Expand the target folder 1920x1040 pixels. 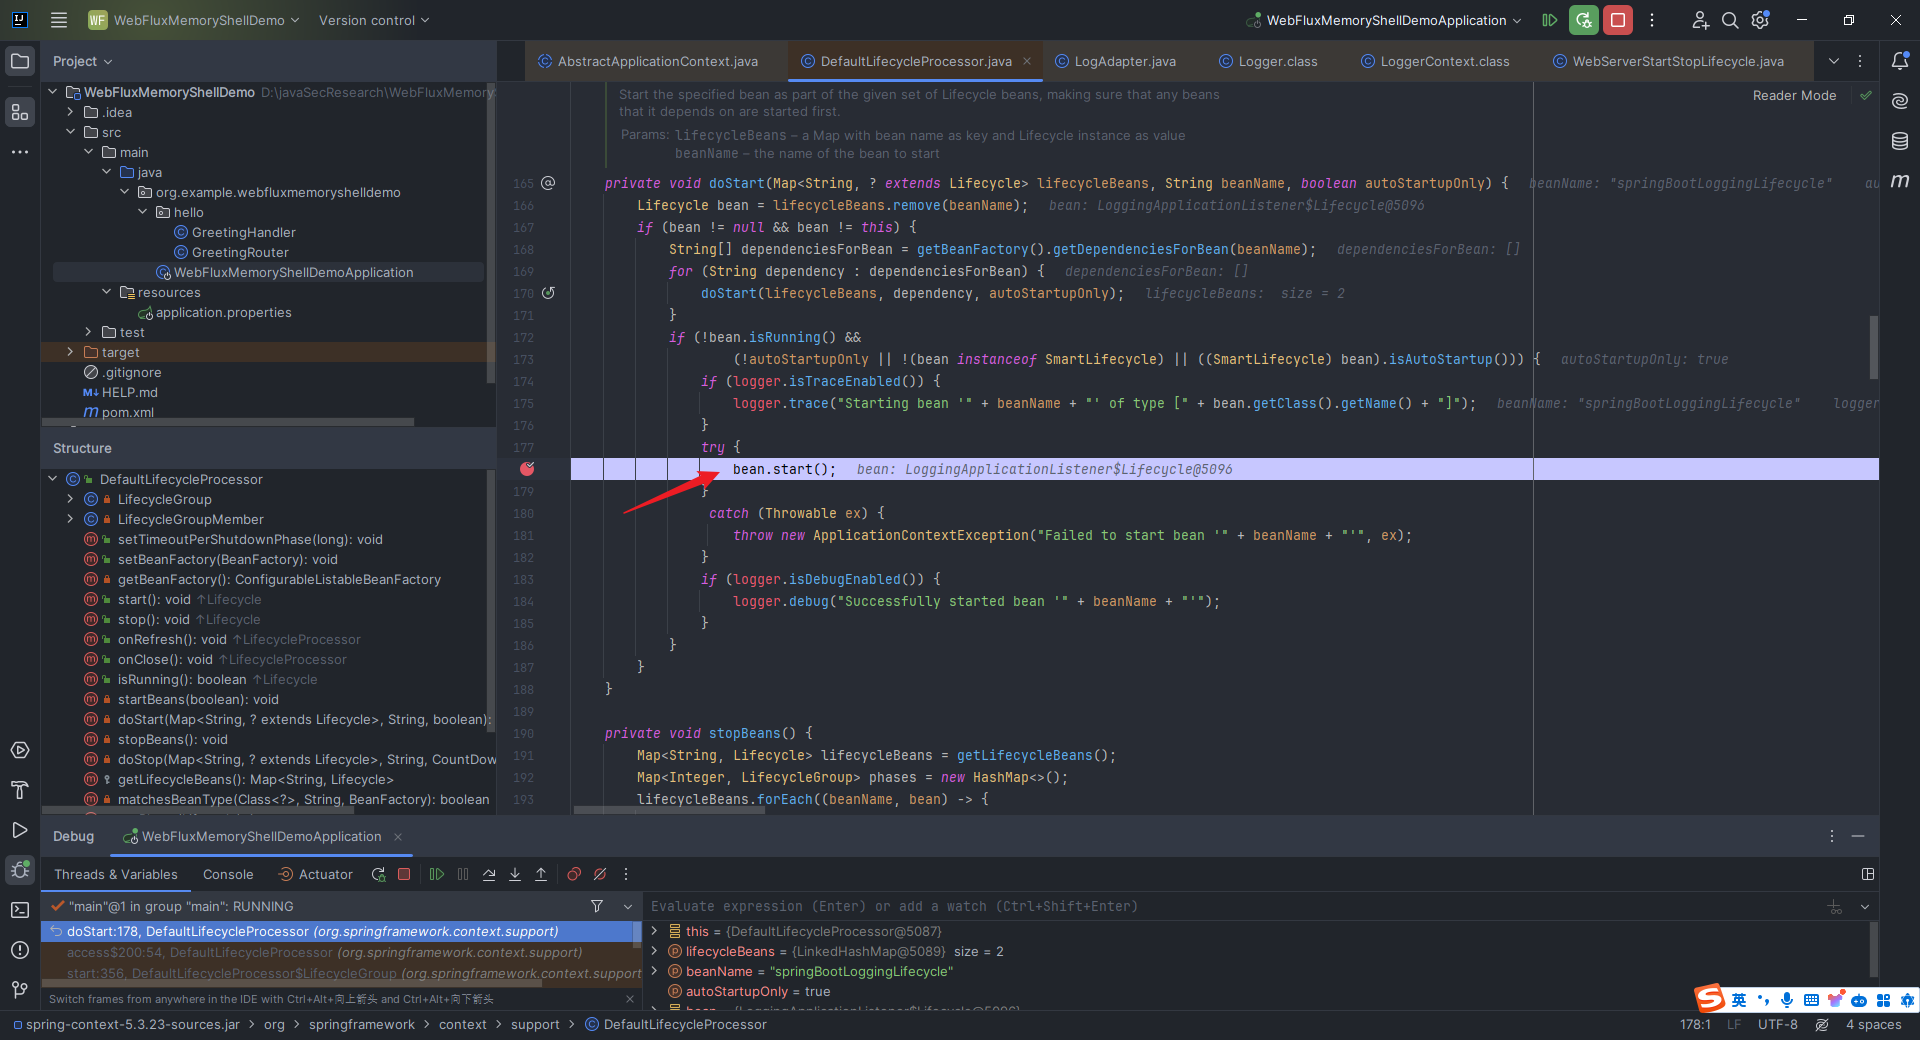pyautogui.click(x=71, y=352)
